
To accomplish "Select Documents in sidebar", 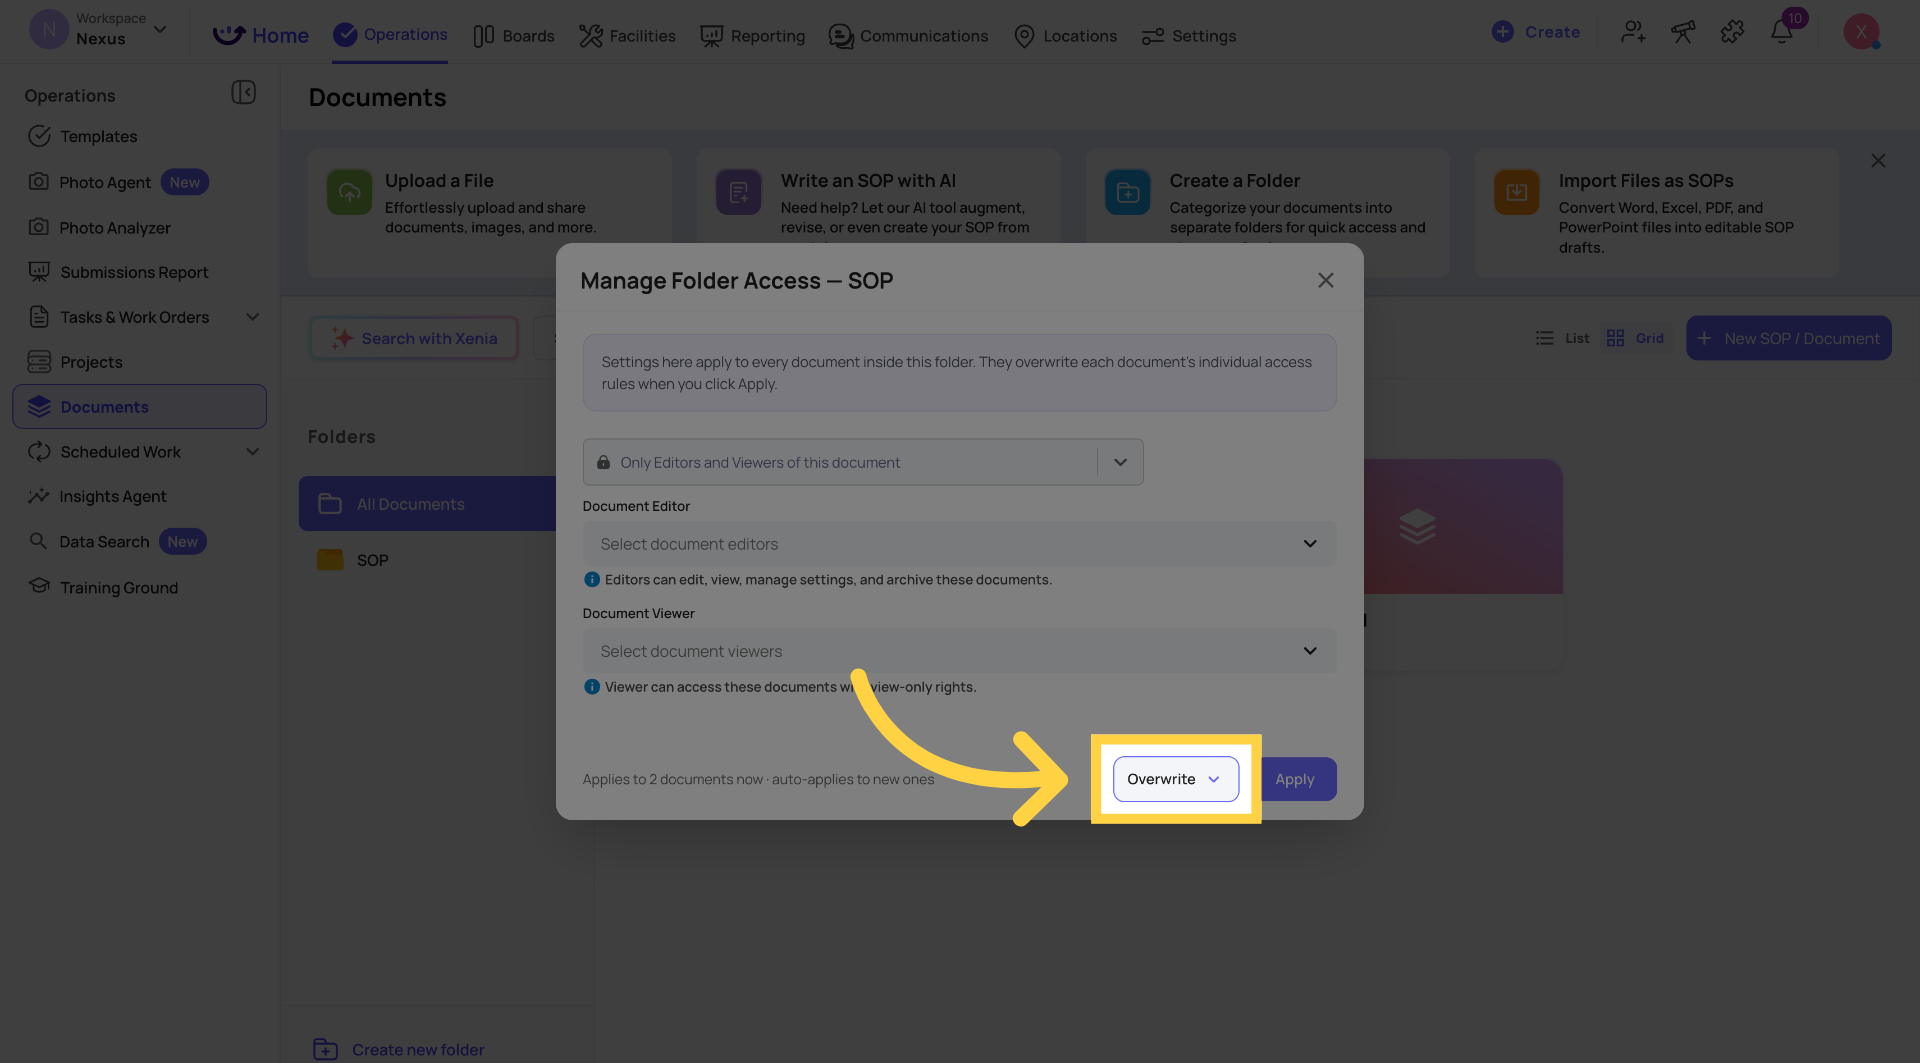I will click(x=139, y=407).
